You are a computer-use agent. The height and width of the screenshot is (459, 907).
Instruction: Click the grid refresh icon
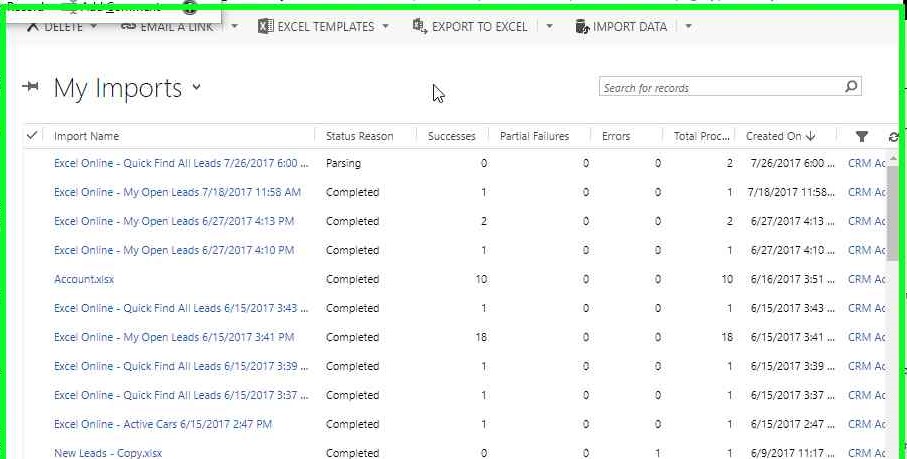(893, 136)
